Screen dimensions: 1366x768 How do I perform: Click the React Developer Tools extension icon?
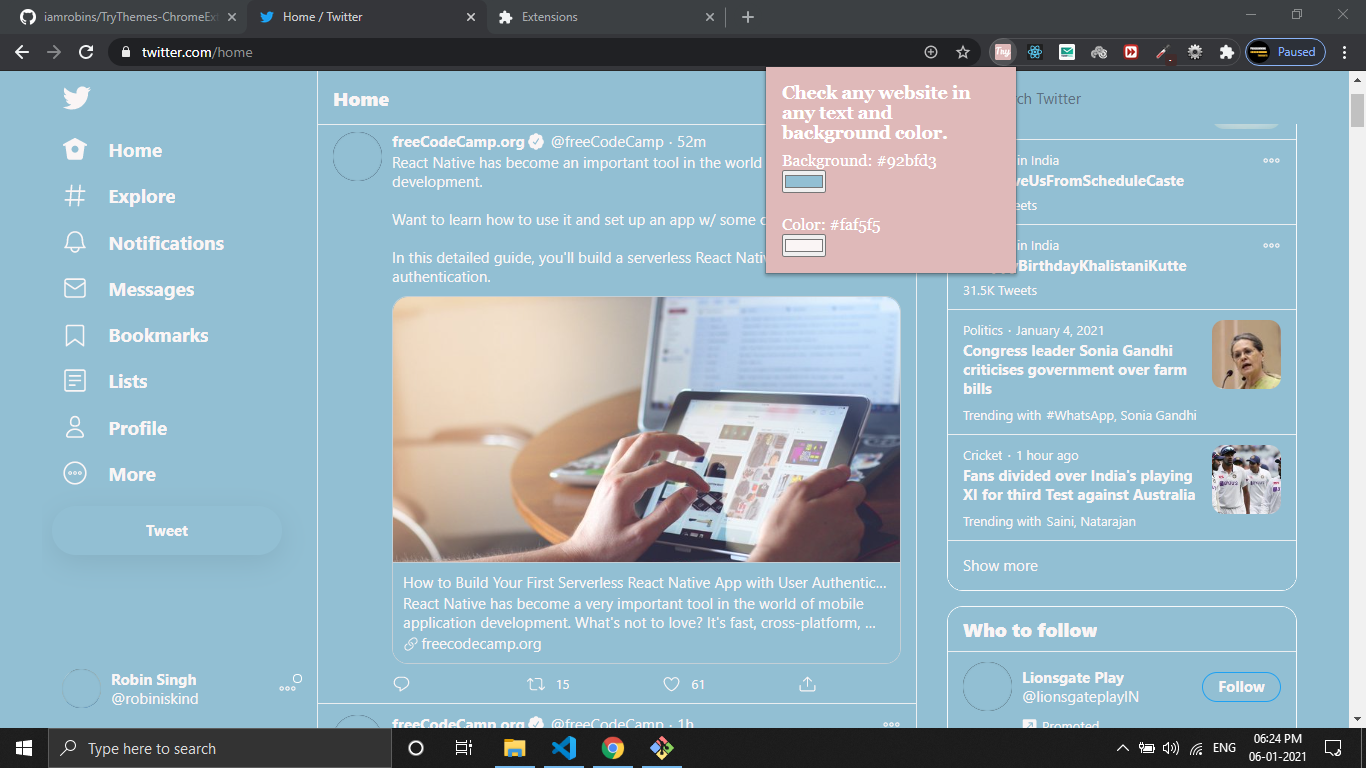[1035, 52]
